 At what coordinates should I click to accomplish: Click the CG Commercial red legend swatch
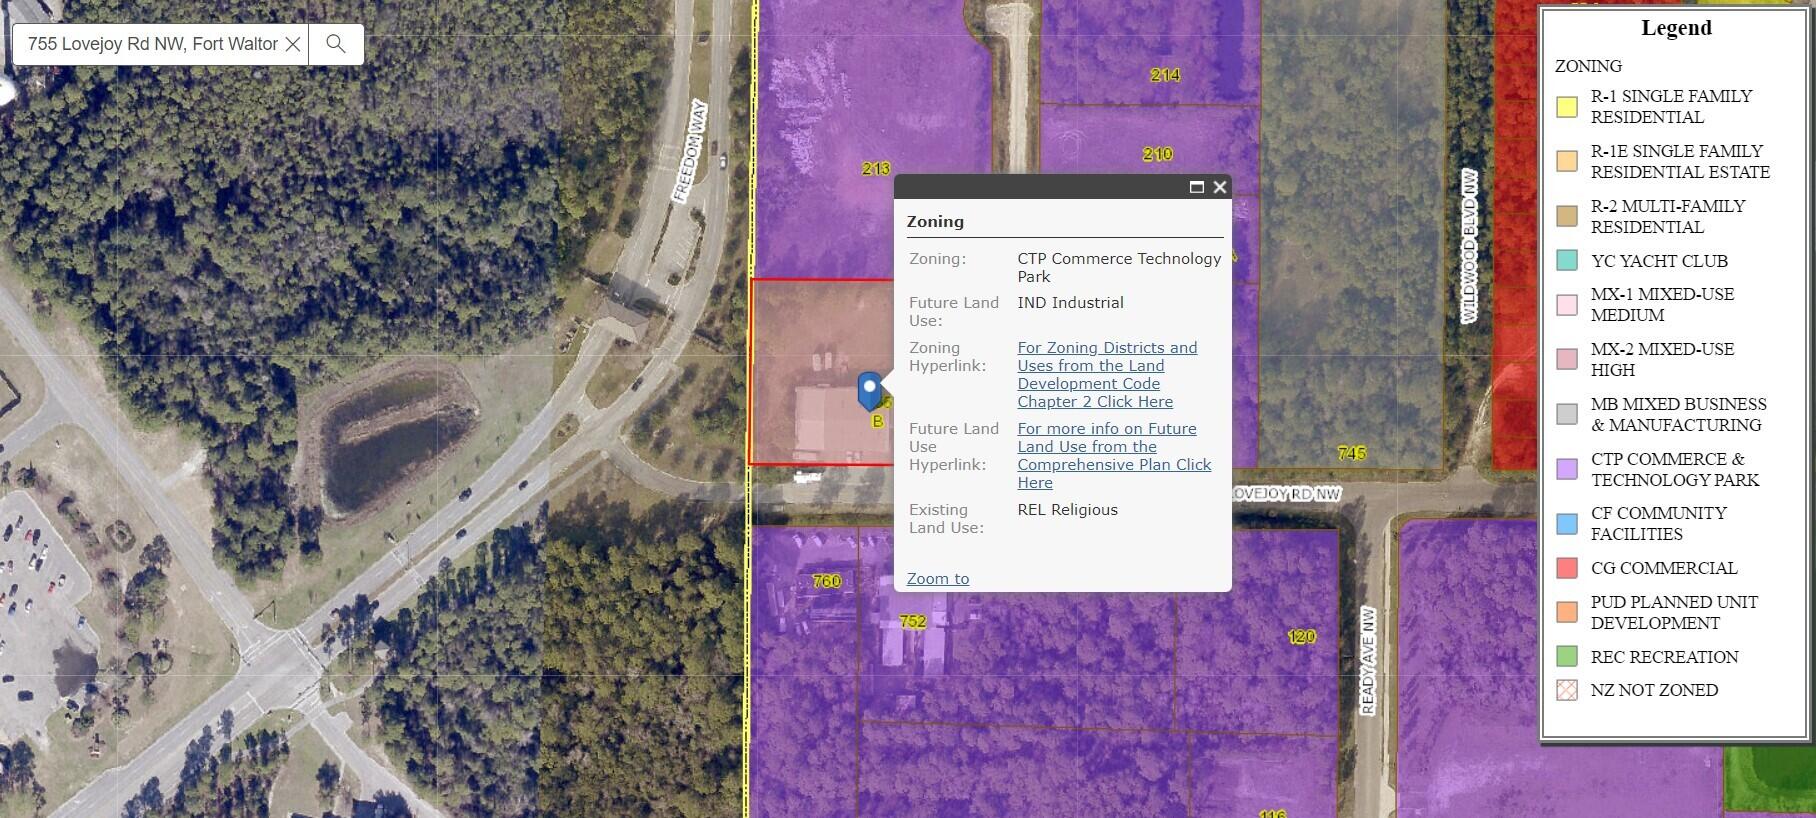click(x=1567, y=568)
